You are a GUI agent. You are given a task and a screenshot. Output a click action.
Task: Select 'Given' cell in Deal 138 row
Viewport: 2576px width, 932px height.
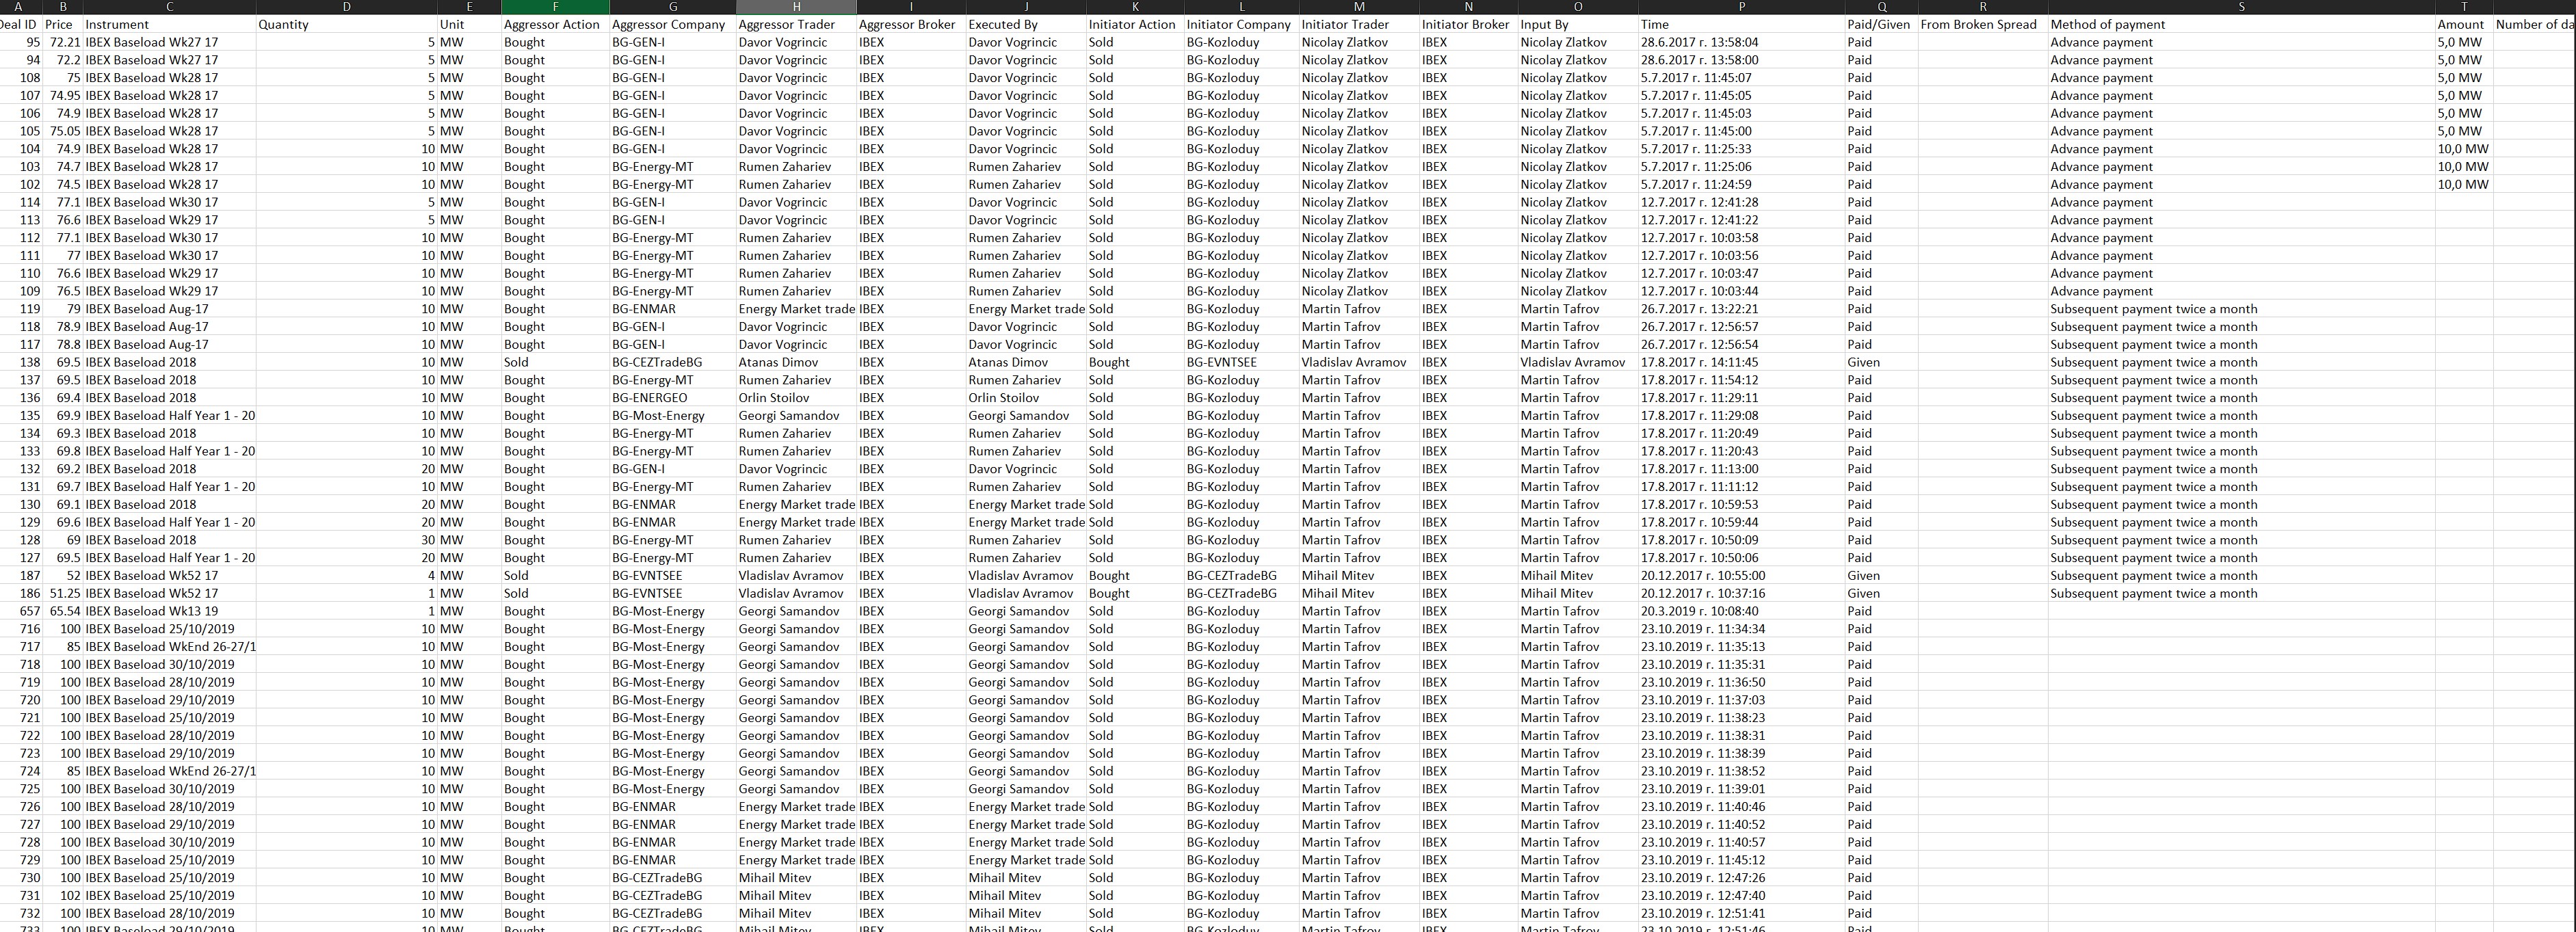(x=1881, y=362)
